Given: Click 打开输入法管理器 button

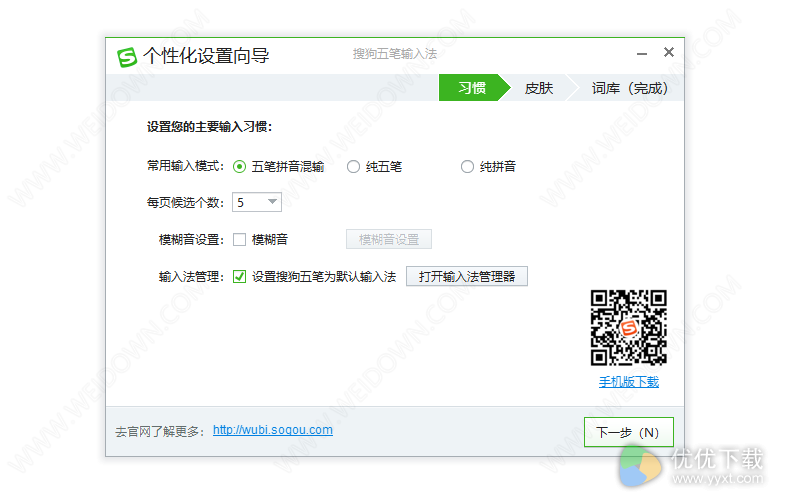Looking at the screenshot, I should click(467, 276).
